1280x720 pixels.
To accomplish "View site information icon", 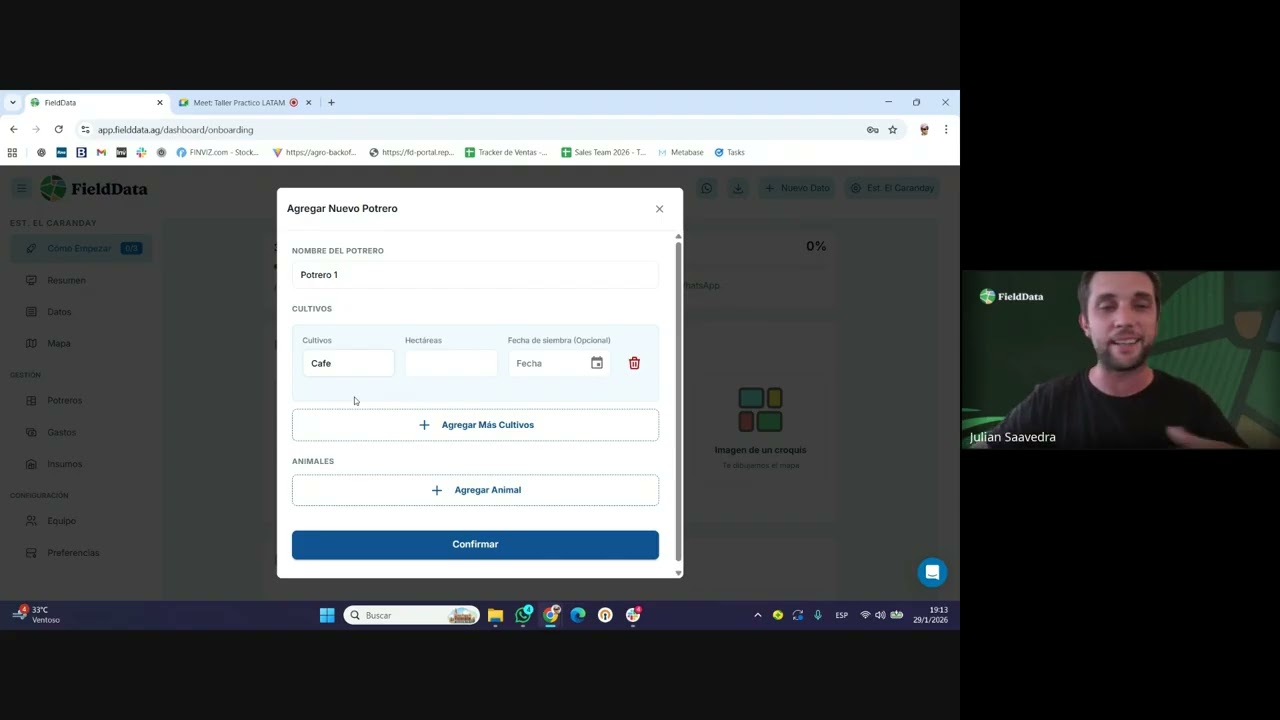I will coord(85,129).
